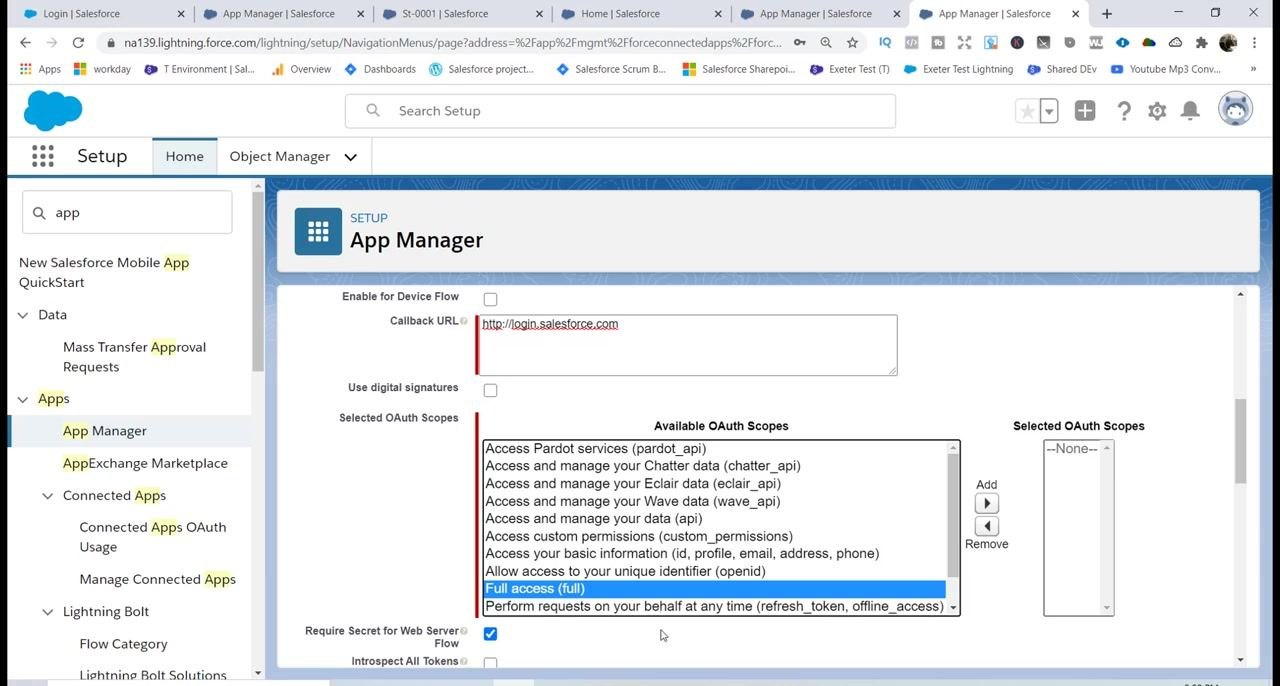The height and width of the screenshot is (686, 1280).
Task: Open Chrome Extensions puzzle icon
Action: [1202, 43]
